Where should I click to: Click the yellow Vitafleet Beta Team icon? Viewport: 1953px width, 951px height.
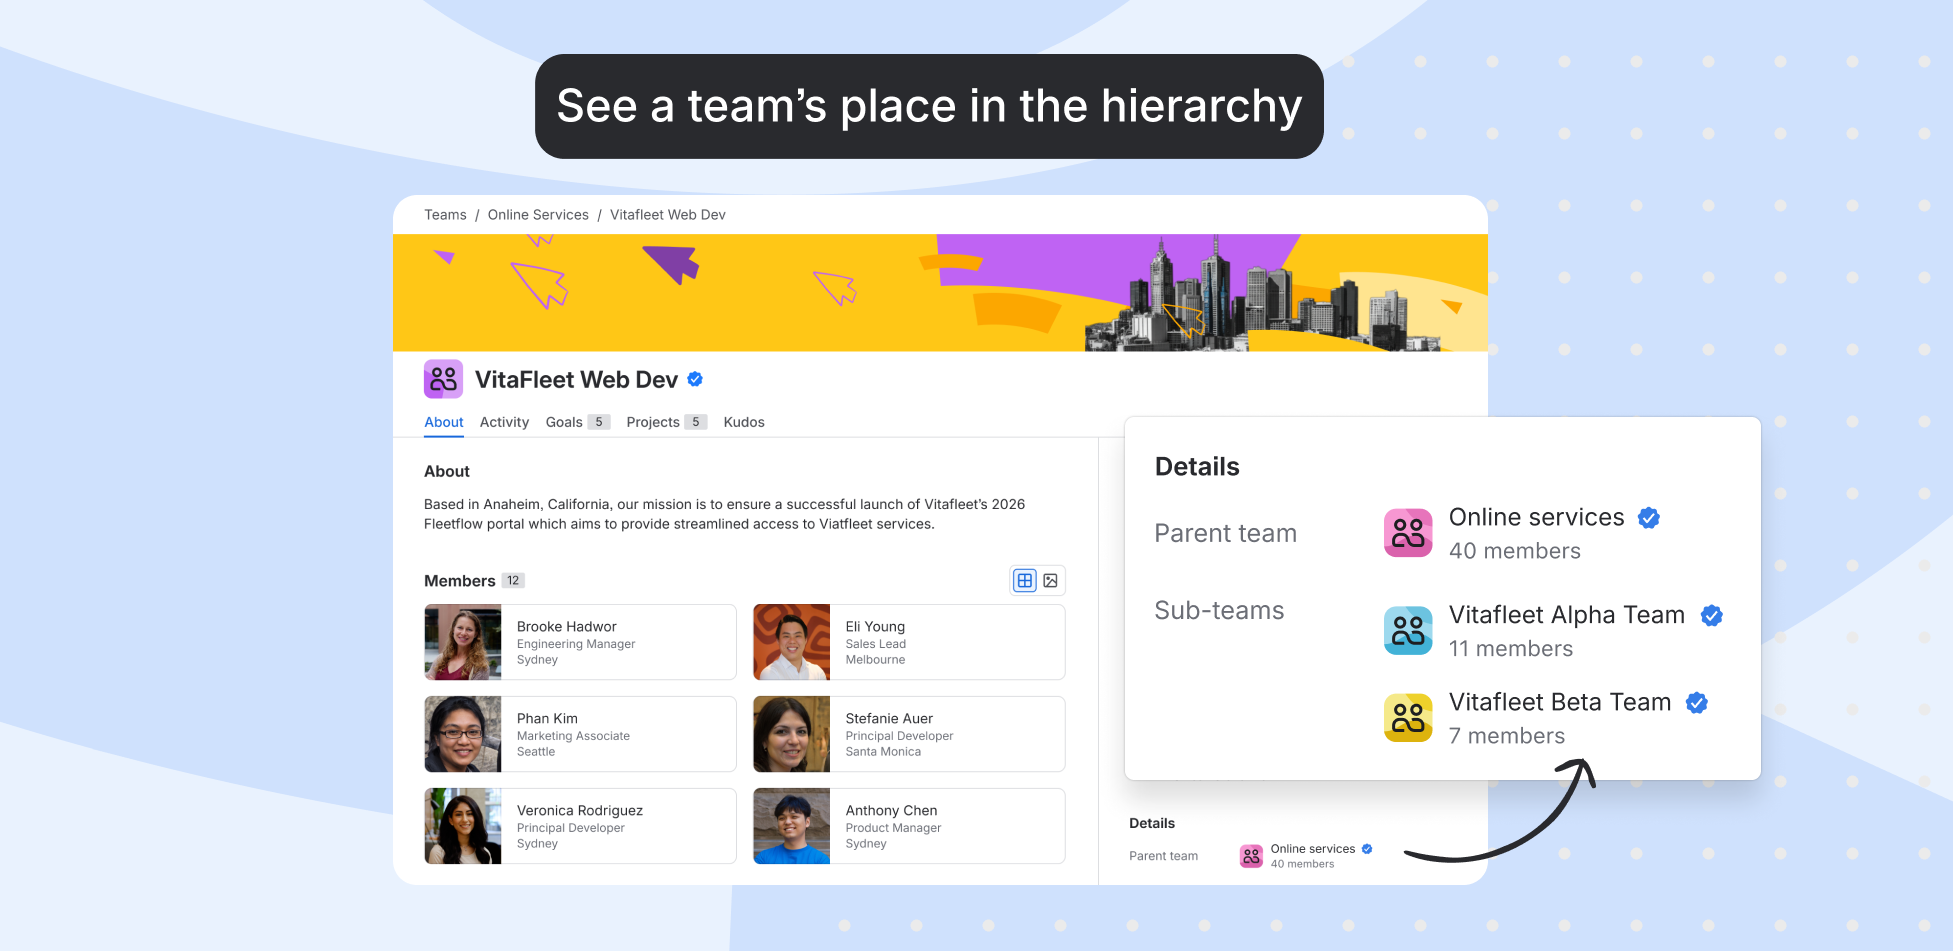pos(1408,718)
